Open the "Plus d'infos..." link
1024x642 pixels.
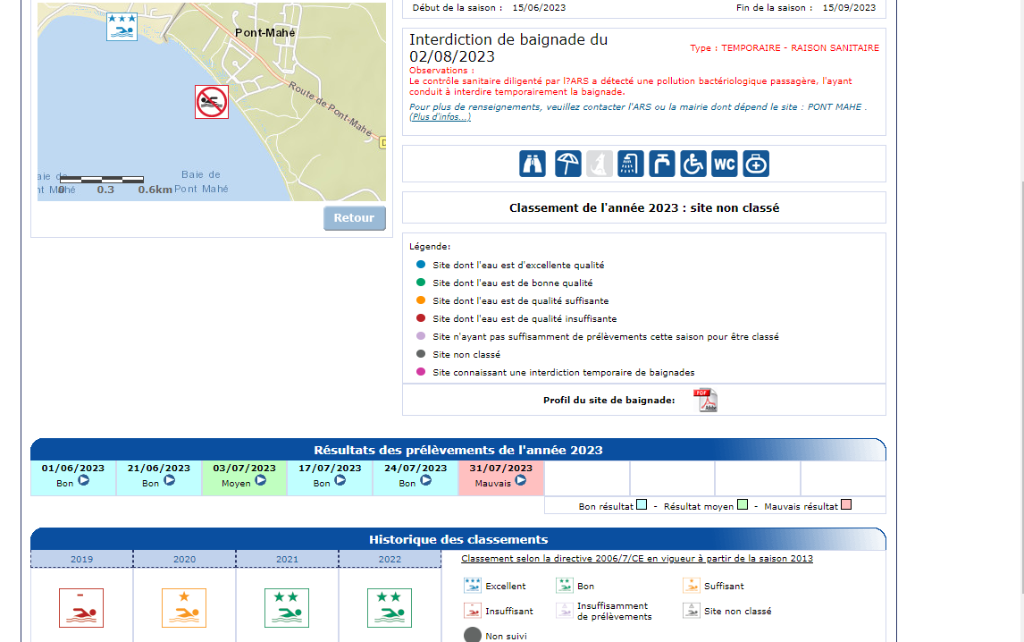pyautogui.click(x=440, y=117)
